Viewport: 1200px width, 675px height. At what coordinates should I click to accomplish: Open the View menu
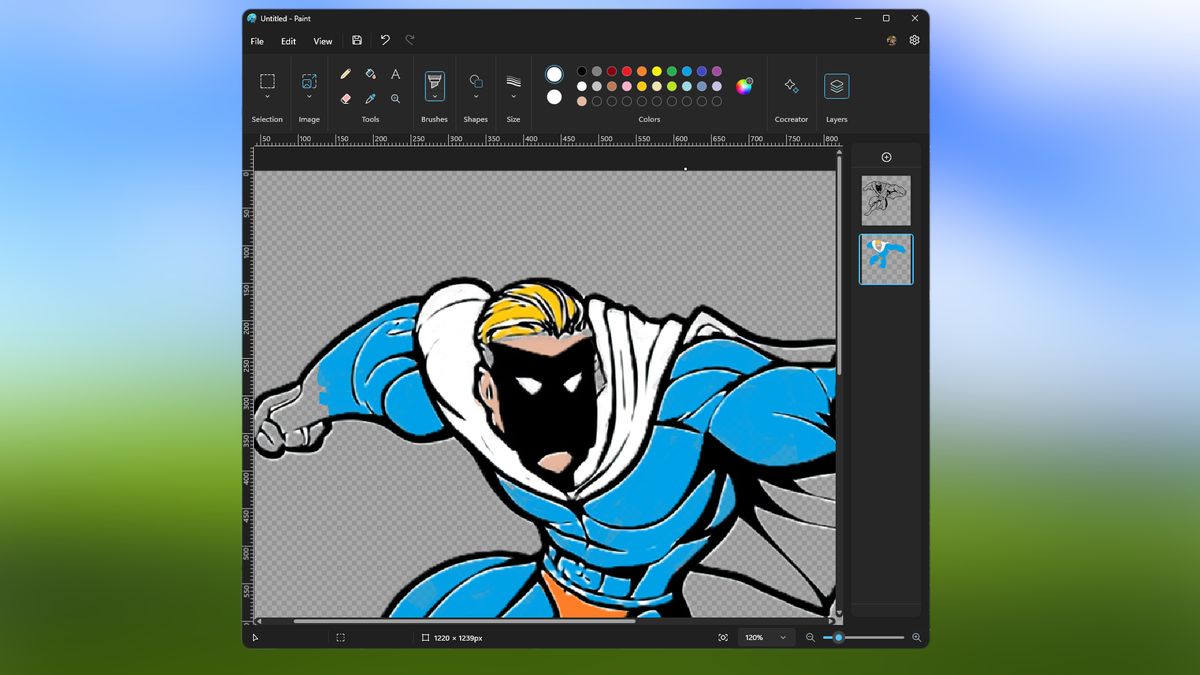[x=322, y=41]
